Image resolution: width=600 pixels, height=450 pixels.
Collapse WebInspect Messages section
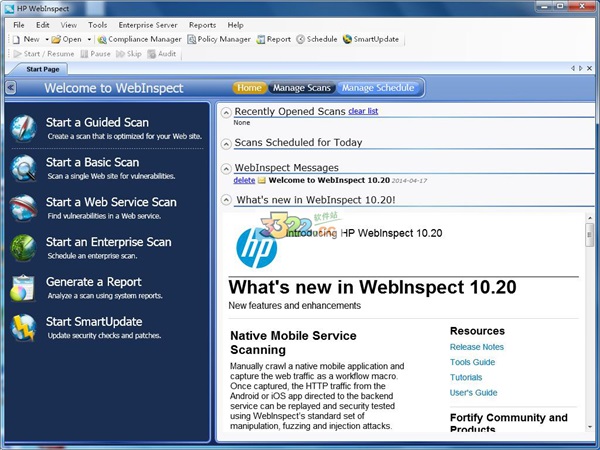pos(226,169)
